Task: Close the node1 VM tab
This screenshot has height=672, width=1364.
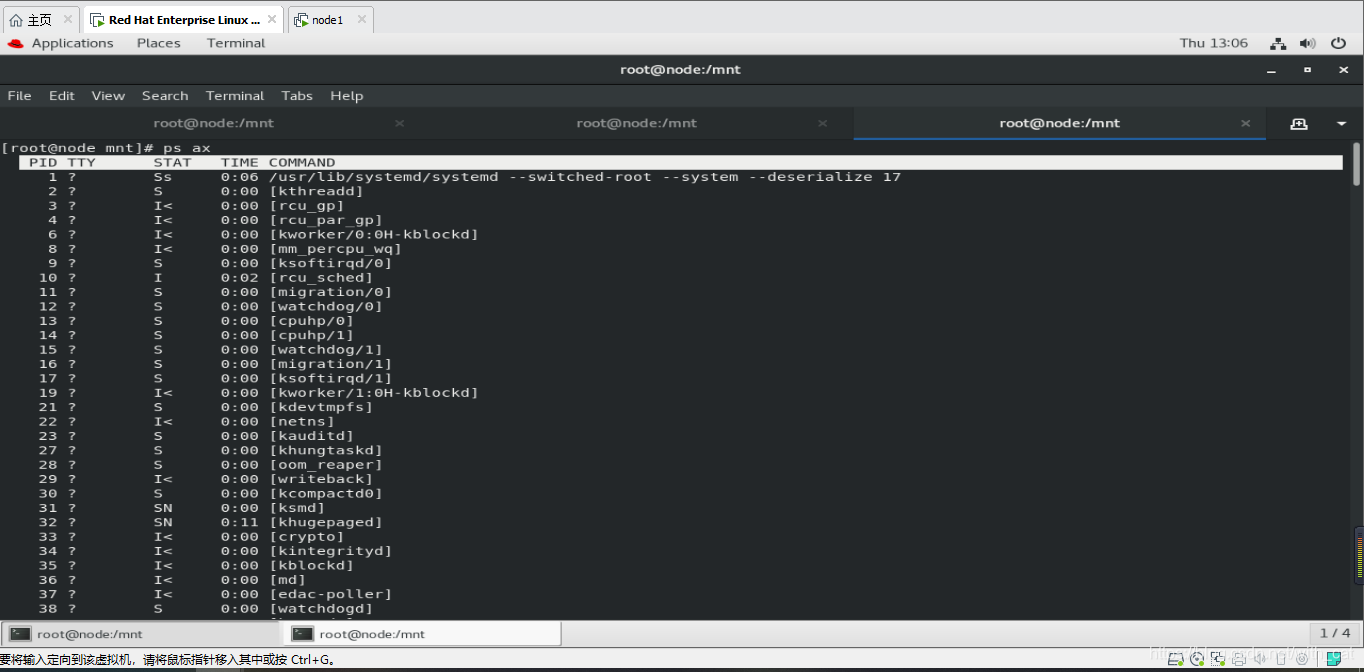Action: 361,19
